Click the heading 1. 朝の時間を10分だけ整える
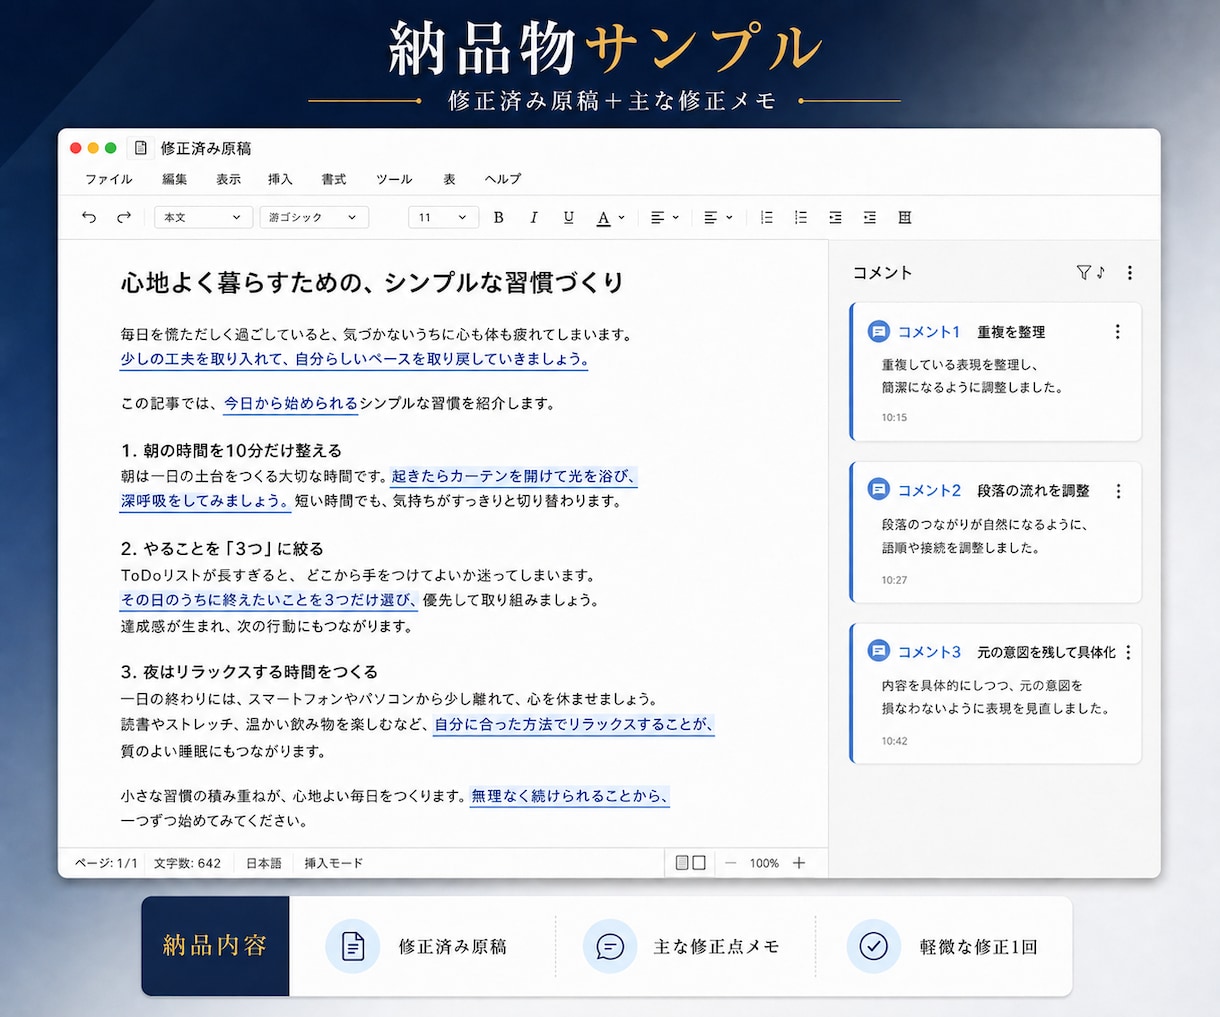The width and height of the screenshot is (1220, 1017). (231, 451)
